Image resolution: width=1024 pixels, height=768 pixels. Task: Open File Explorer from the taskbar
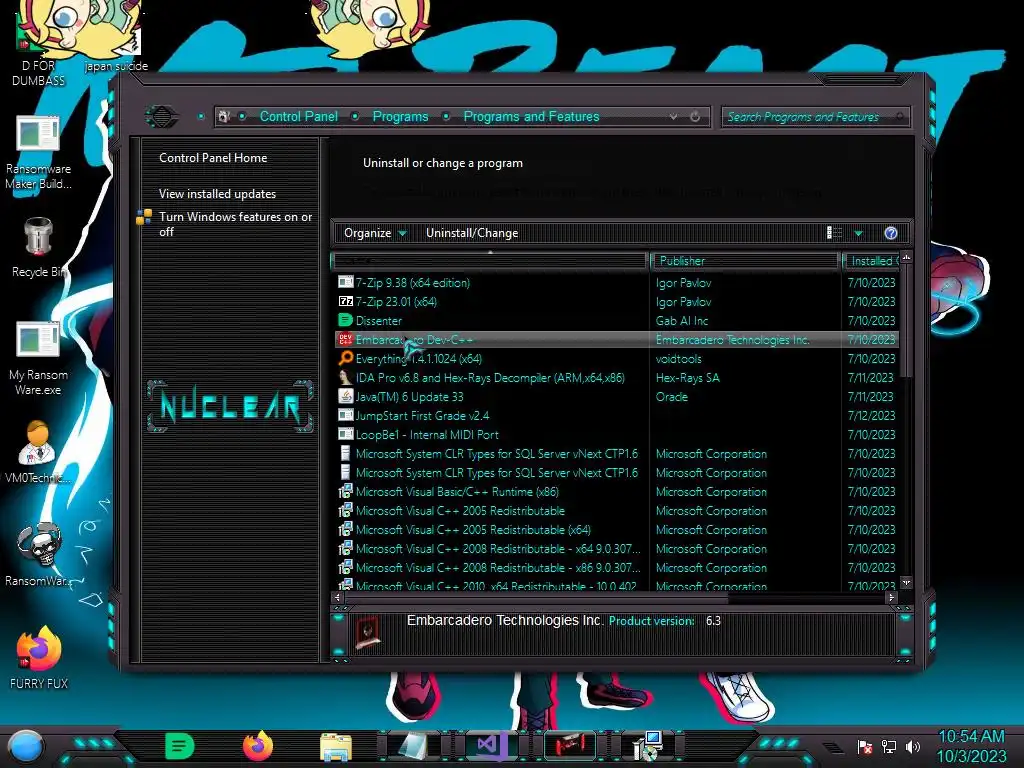(336, 747)
